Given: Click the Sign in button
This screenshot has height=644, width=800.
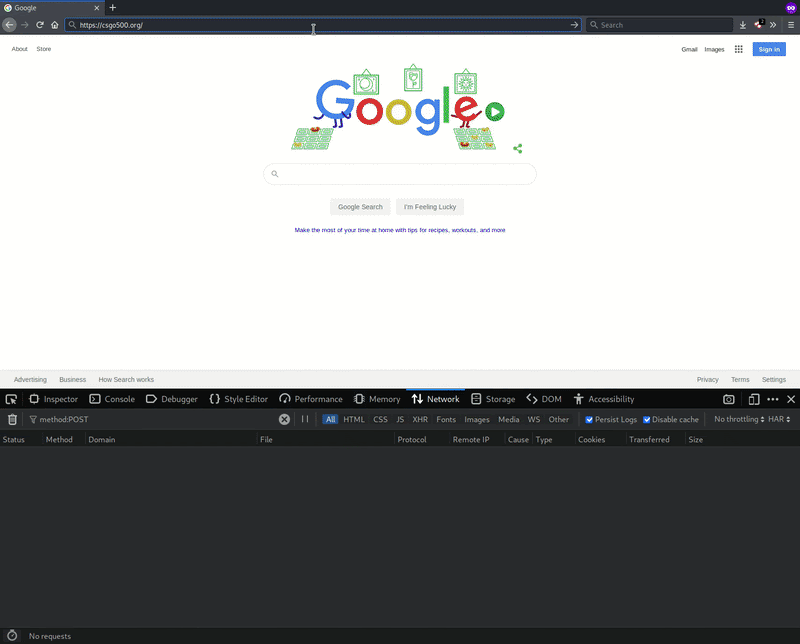Looking at the screenshot, I should pyautogui.click(x=769, y=49).
